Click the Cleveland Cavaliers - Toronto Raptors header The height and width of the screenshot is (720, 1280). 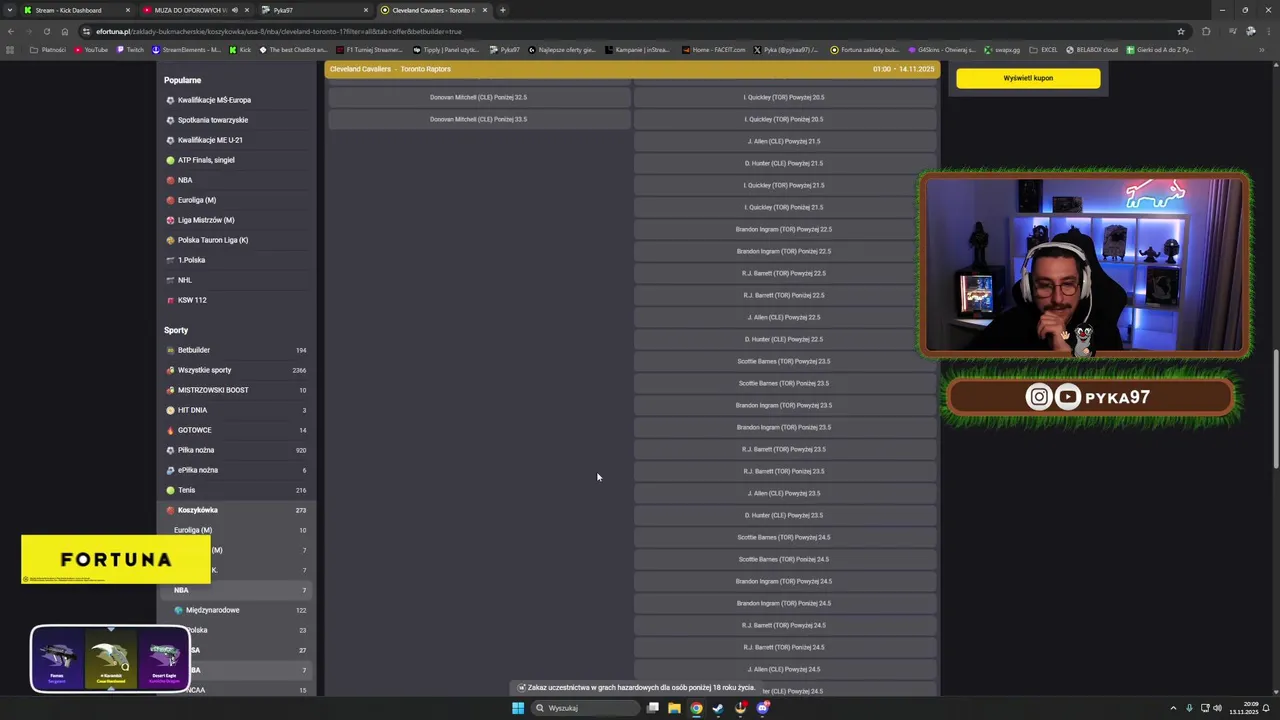[x=632, y=69]
